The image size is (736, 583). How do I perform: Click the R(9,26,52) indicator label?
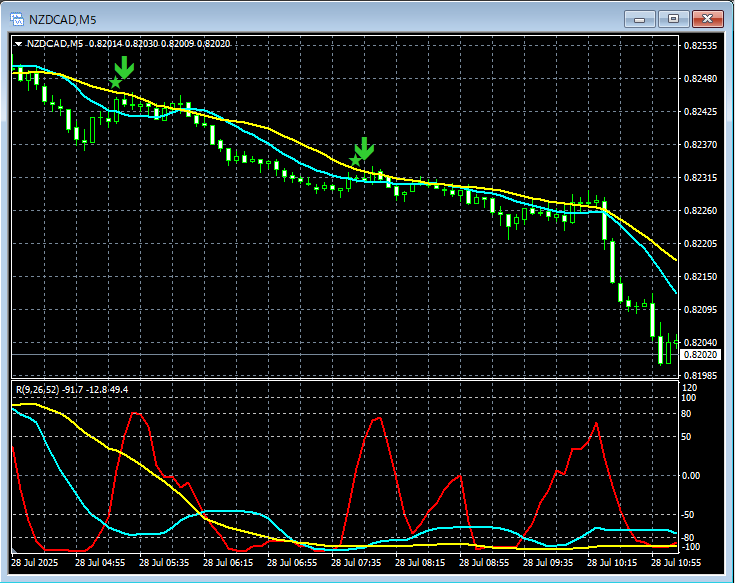click(37, 389)
